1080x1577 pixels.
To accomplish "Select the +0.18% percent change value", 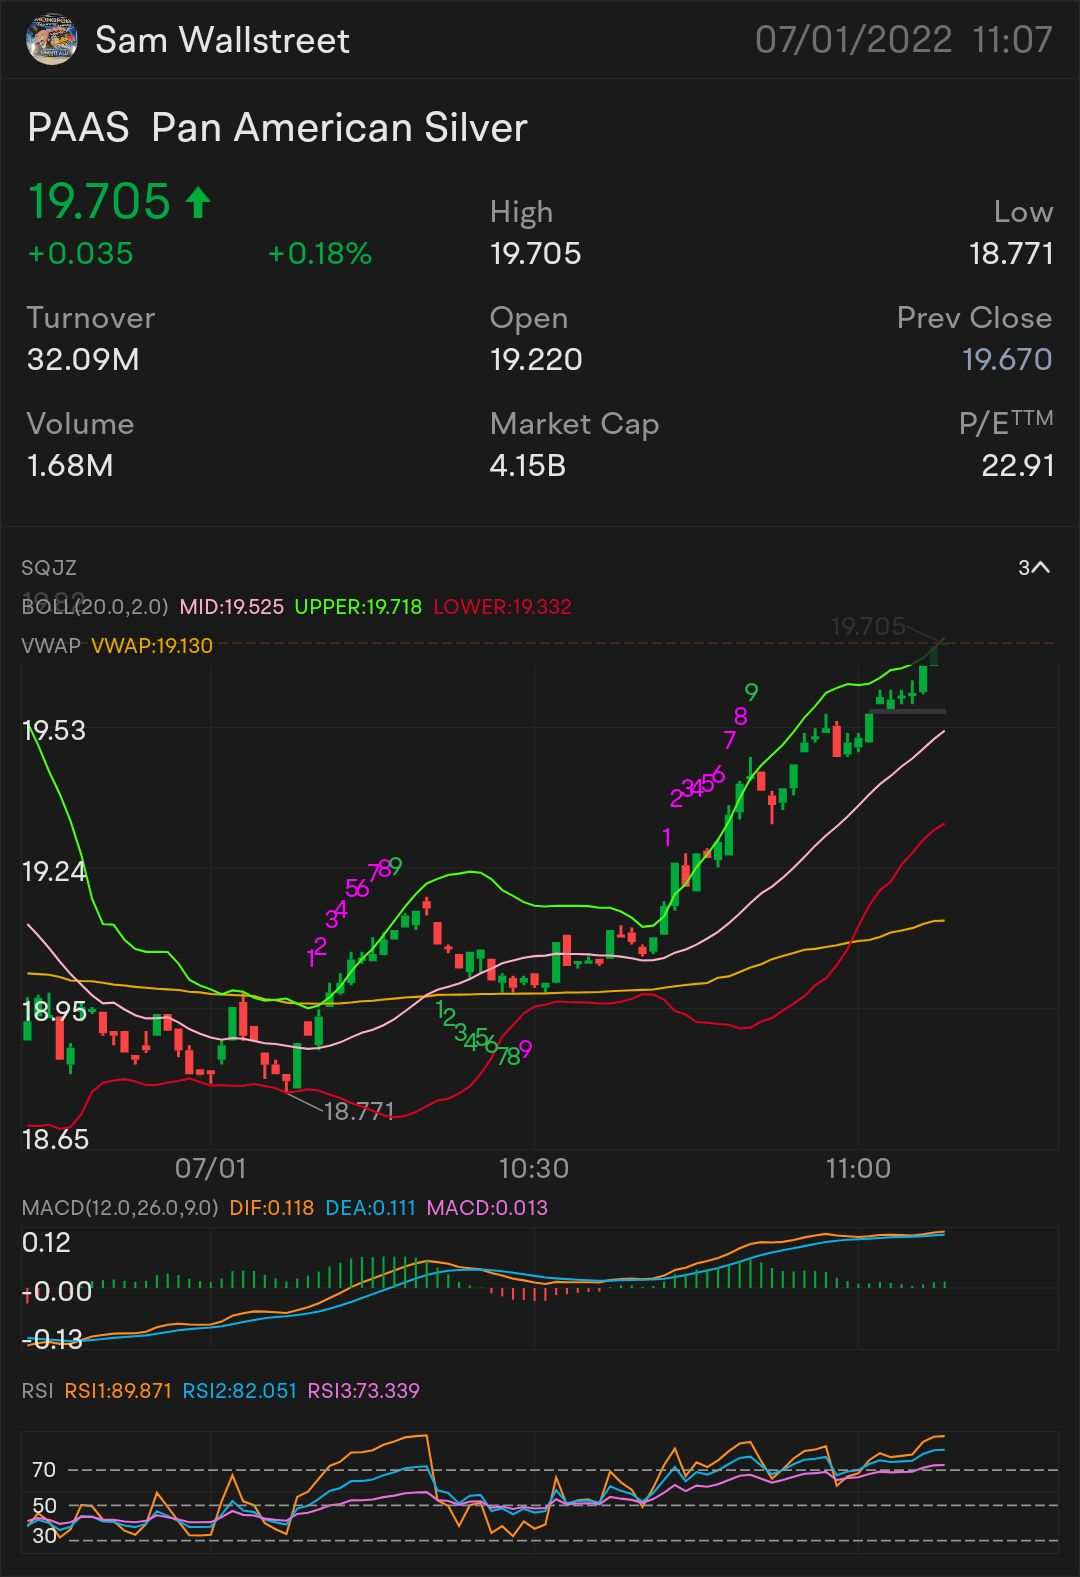I will (x=320, y=254).
